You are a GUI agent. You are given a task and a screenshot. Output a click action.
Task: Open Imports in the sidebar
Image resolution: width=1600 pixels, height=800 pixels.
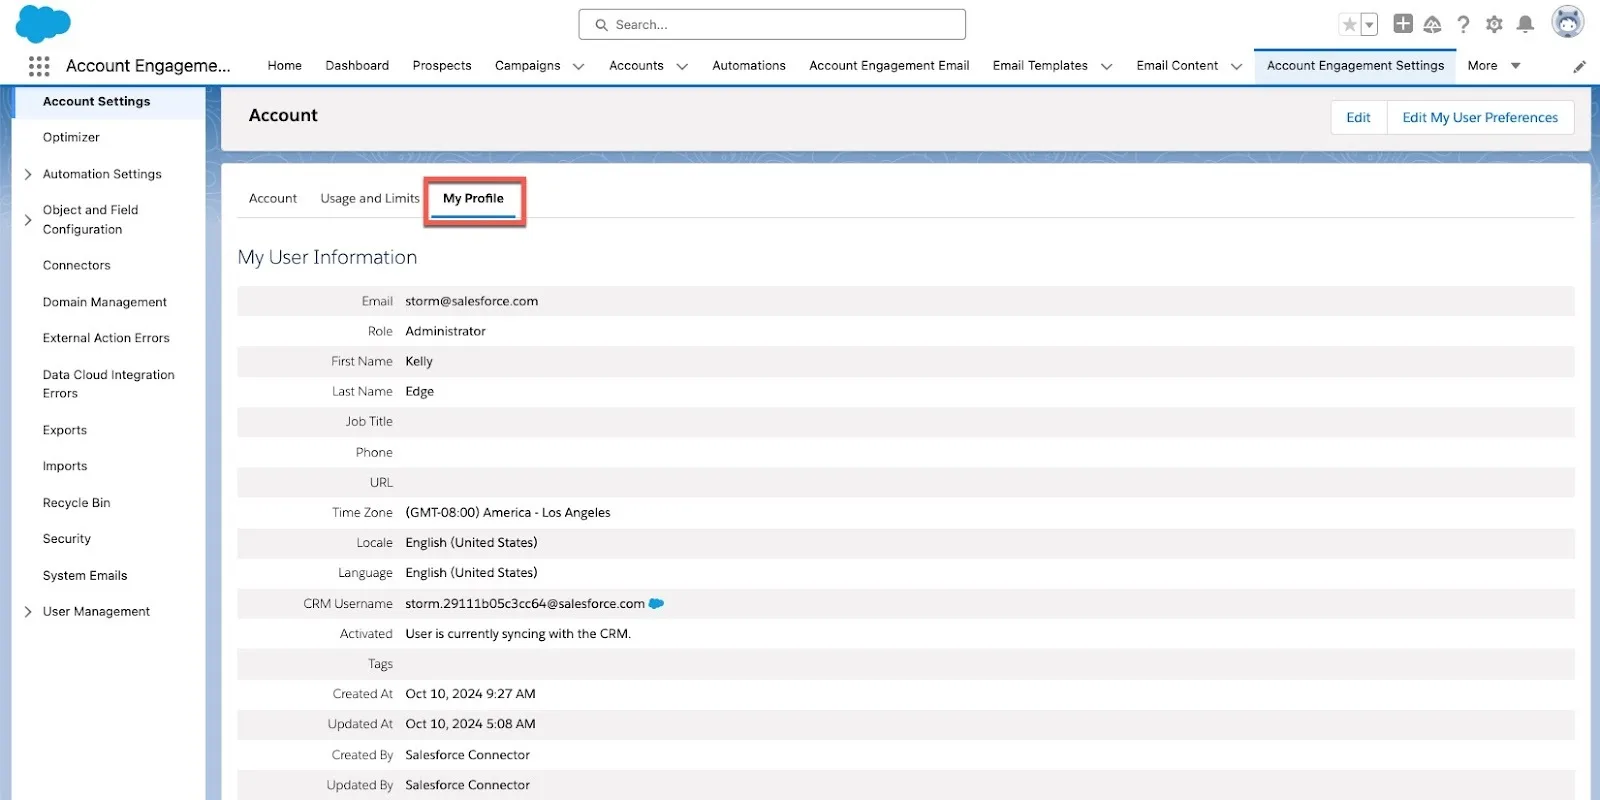point(65,467)
